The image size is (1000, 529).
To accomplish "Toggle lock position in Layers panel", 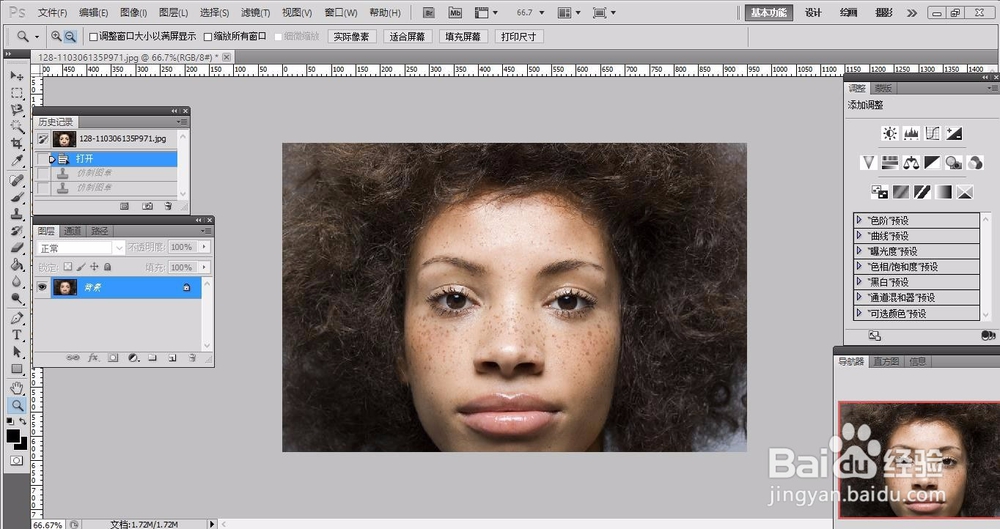I will tap(94, 267).
